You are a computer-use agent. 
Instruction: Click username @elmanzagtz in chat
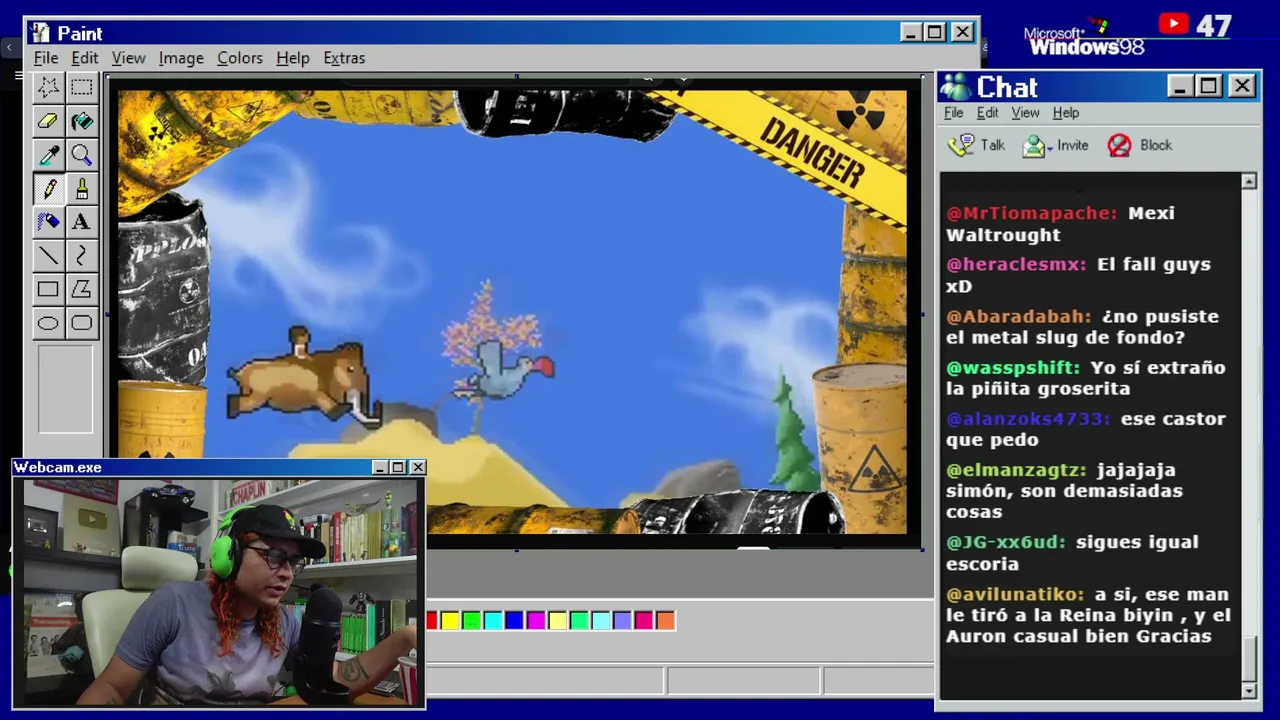1016,470
